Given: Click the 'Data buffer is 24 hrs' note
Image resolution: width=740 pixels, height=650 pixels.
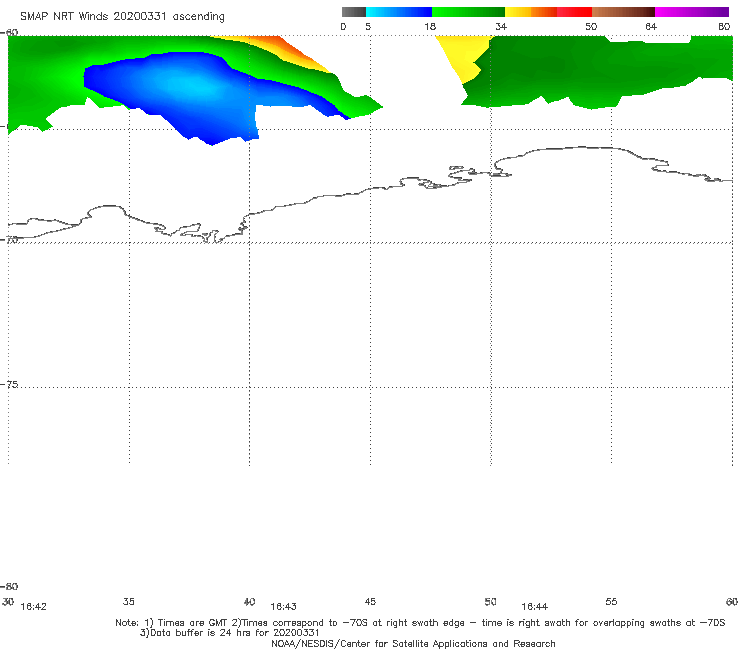Looking at the screenshot, I should pos(229,633).
